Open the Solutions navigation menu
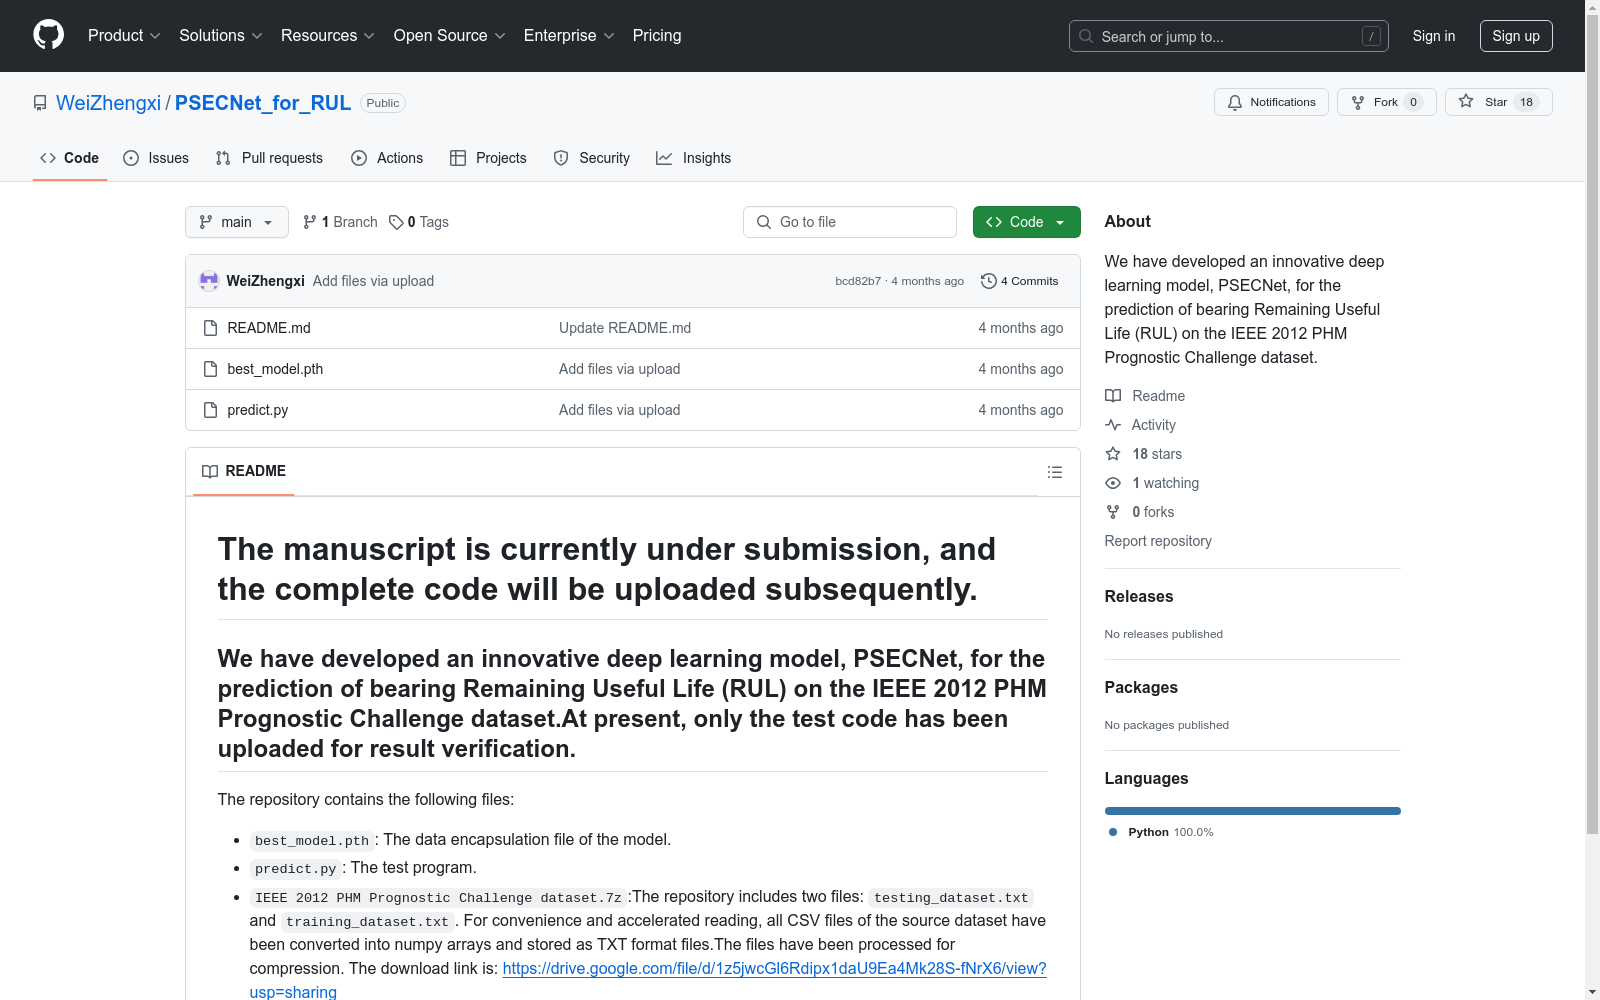1600x1000 pixels. tap(220, 36)
